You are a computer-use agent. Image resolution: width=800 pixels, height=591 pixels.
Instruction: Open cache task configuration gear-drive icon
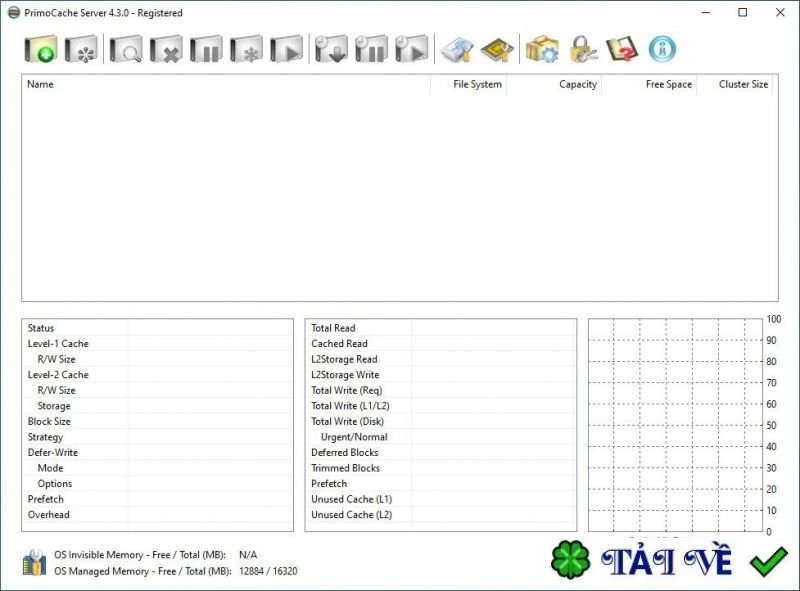[x=81, y=49]
